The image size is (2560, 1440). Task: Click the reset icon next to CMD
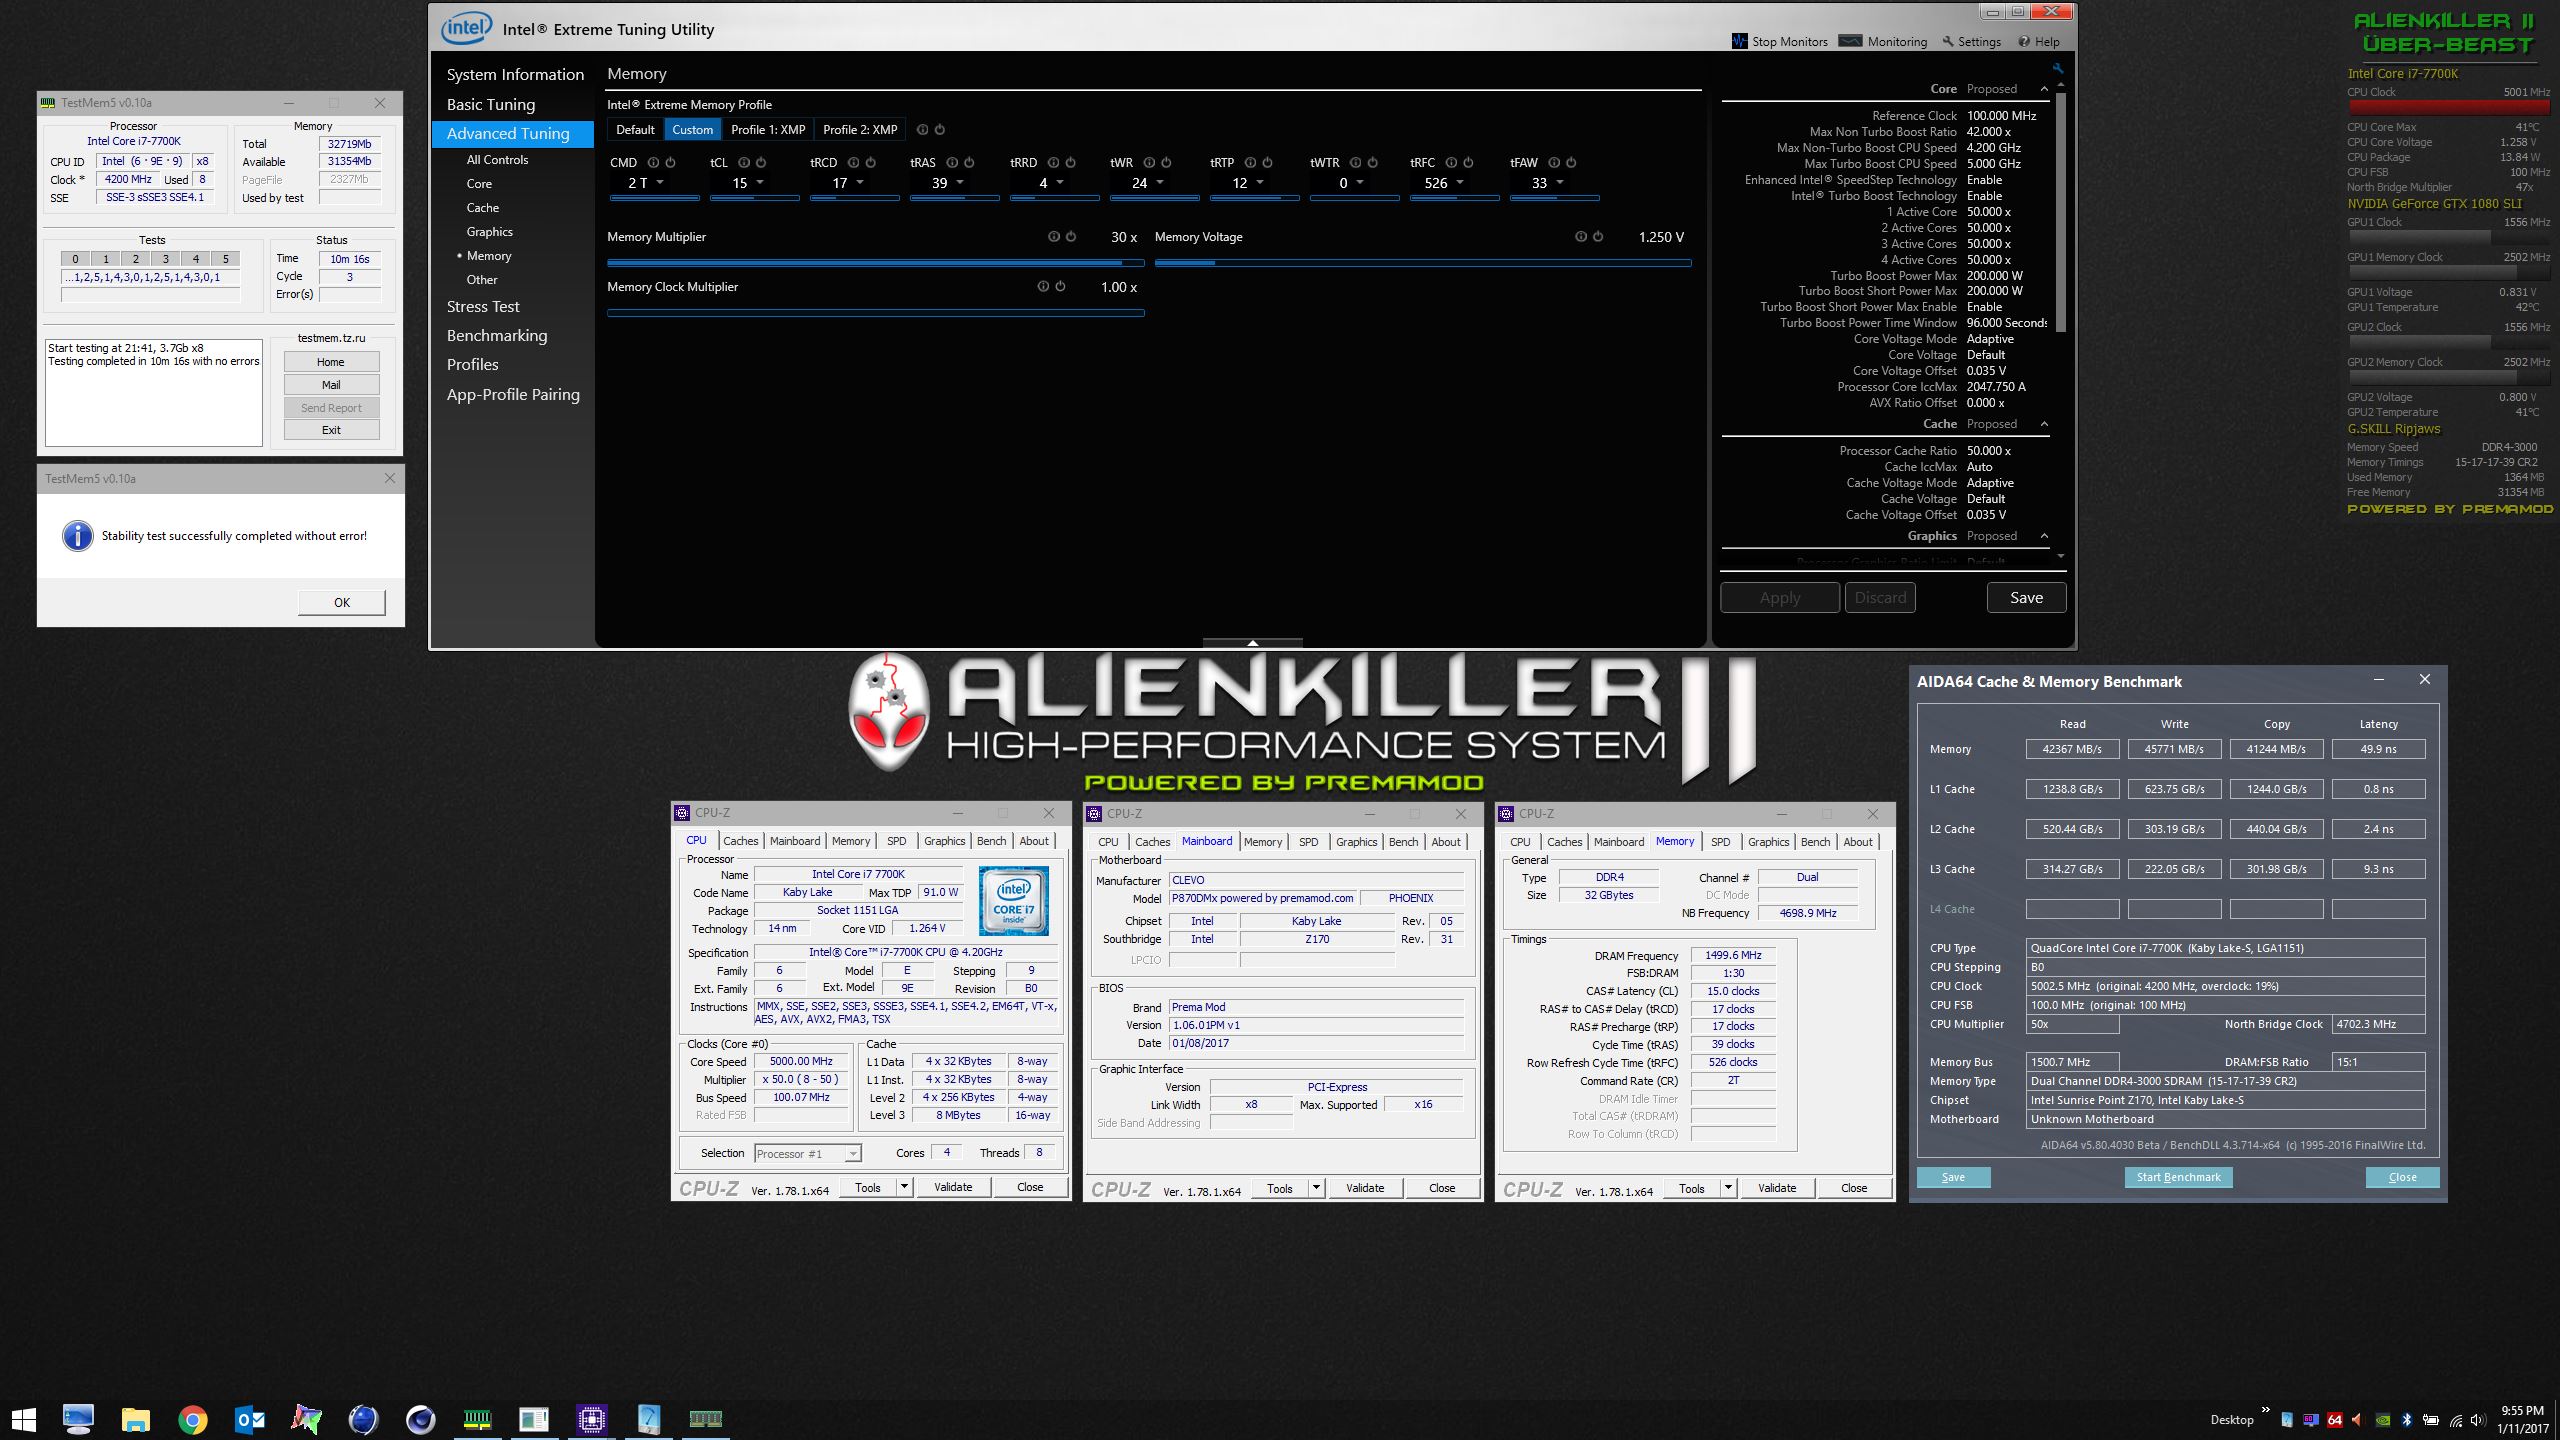pyautogui.click(x=670, y=162)
